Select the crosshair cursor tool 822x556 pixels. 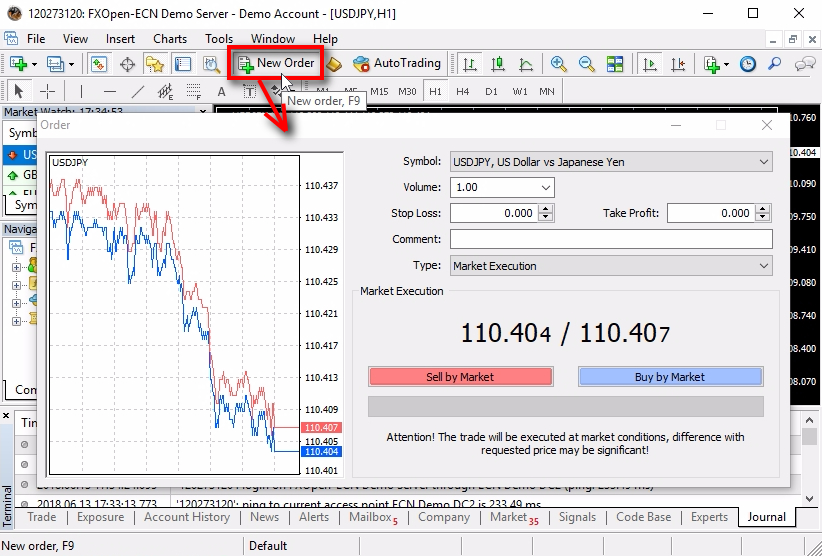(x=47, y=91)
